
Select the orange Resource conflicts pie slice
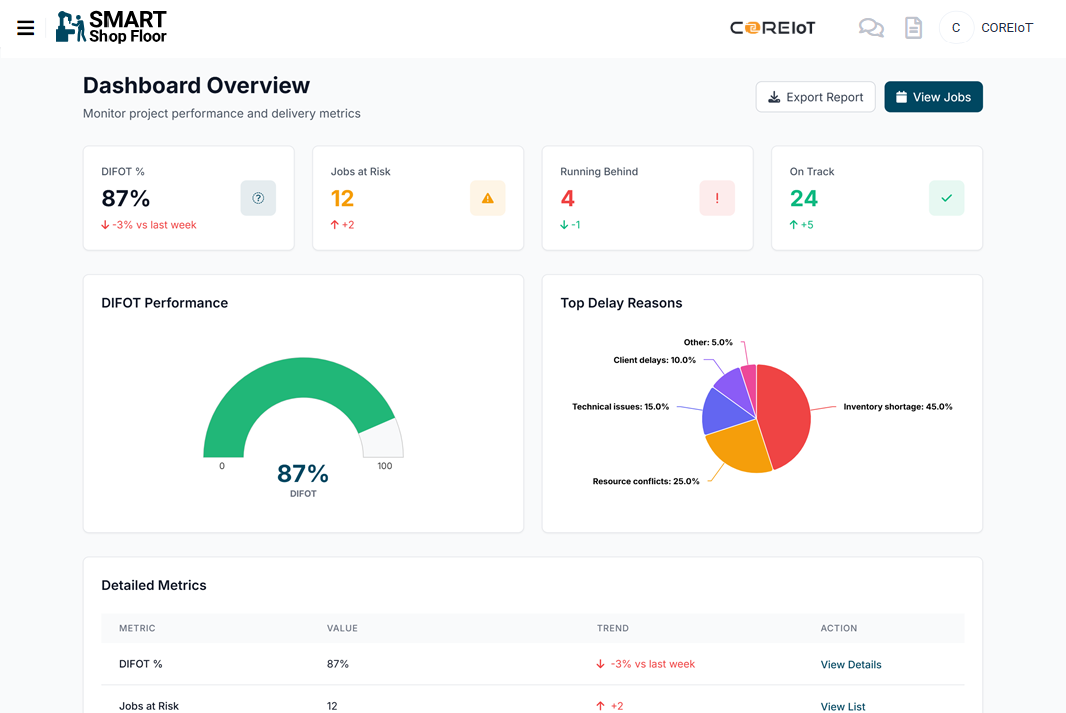point(740,450)
